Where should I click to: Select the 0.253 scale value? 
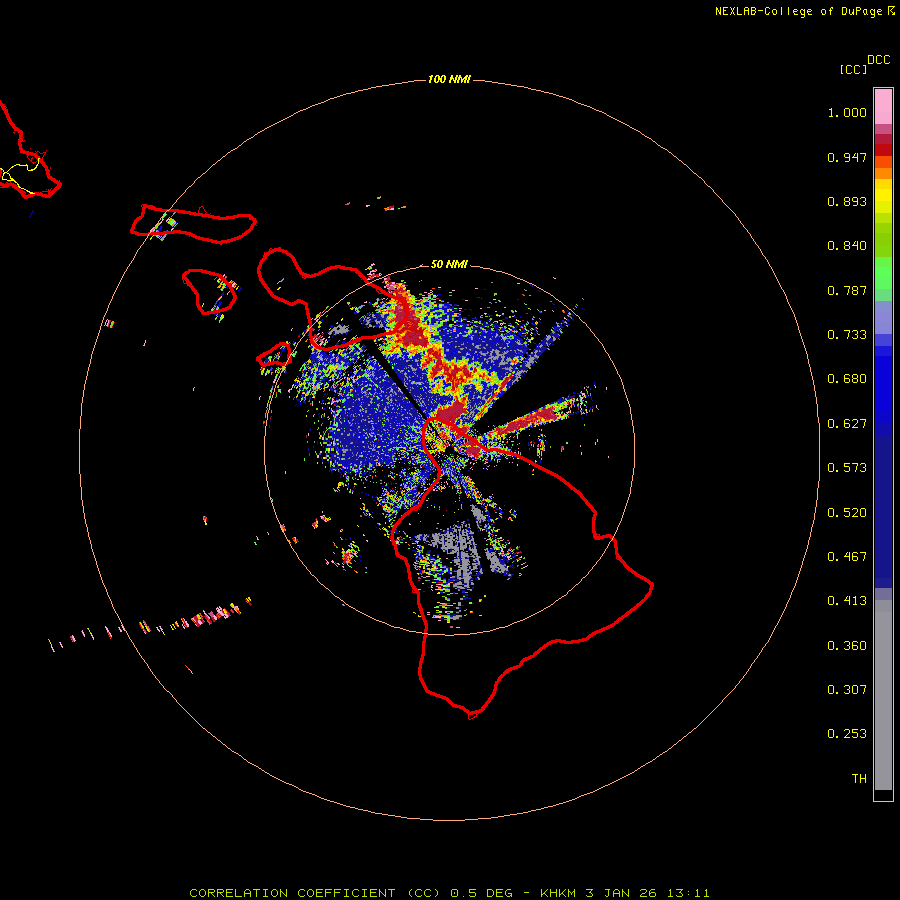coord(847,734)
